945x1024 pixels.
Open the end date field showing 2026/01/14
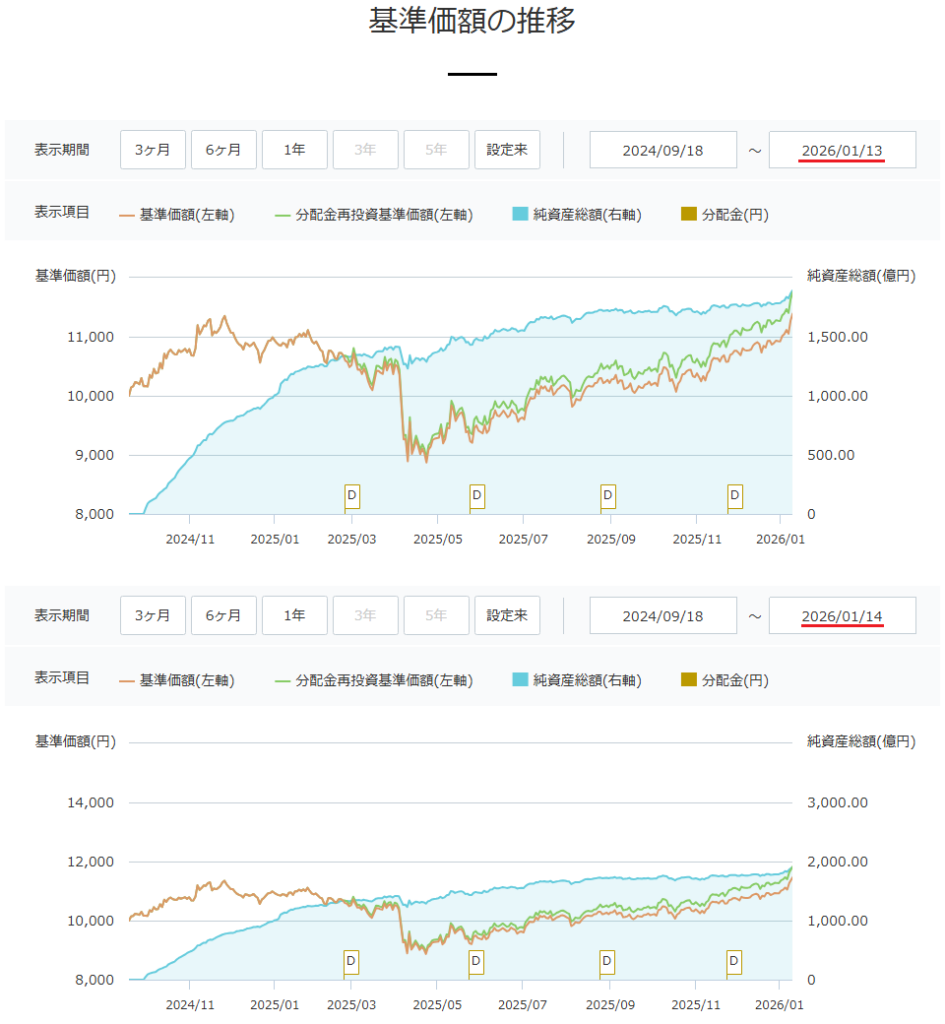click(x=842, y=616)
